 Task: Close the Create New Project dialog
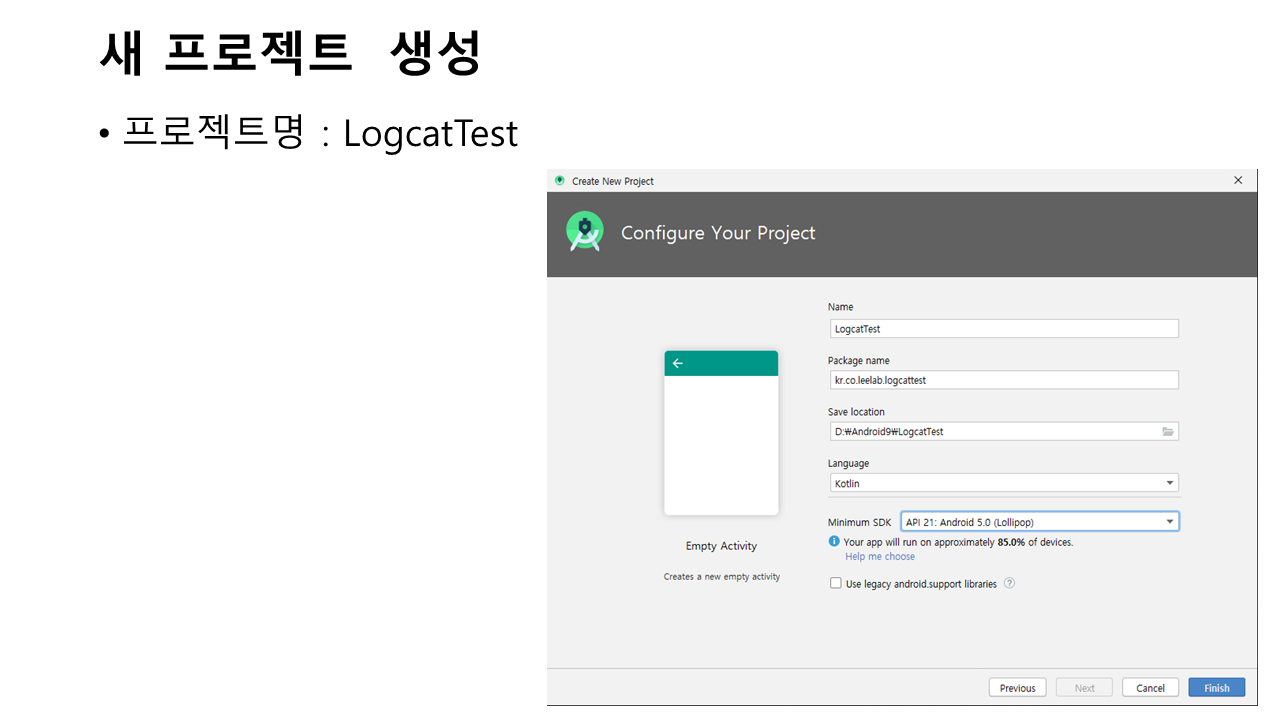coord(1238,181)
